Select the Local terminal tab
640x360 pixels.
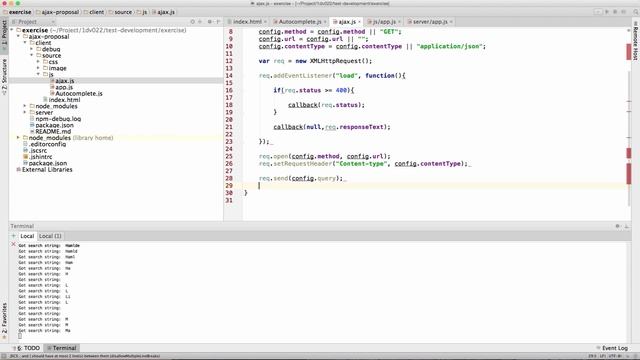(27, 236)
